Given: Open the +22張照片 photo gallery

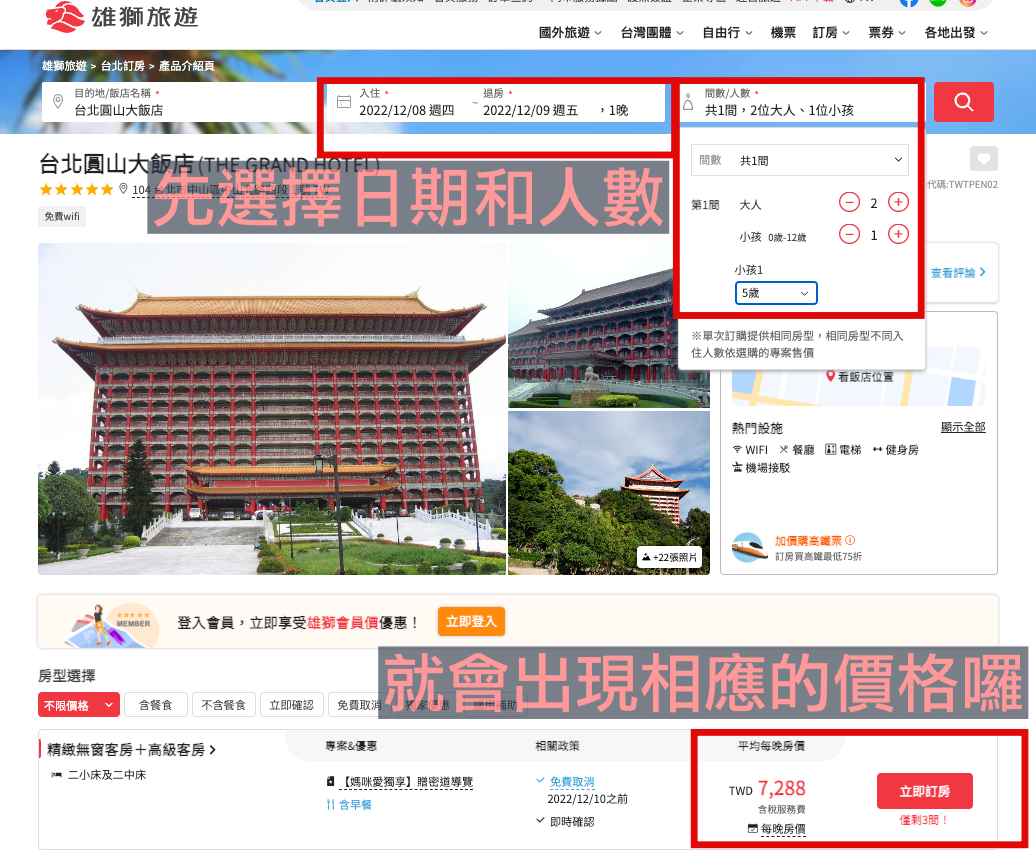Looking at the screenshot, I should pos(669,557).
